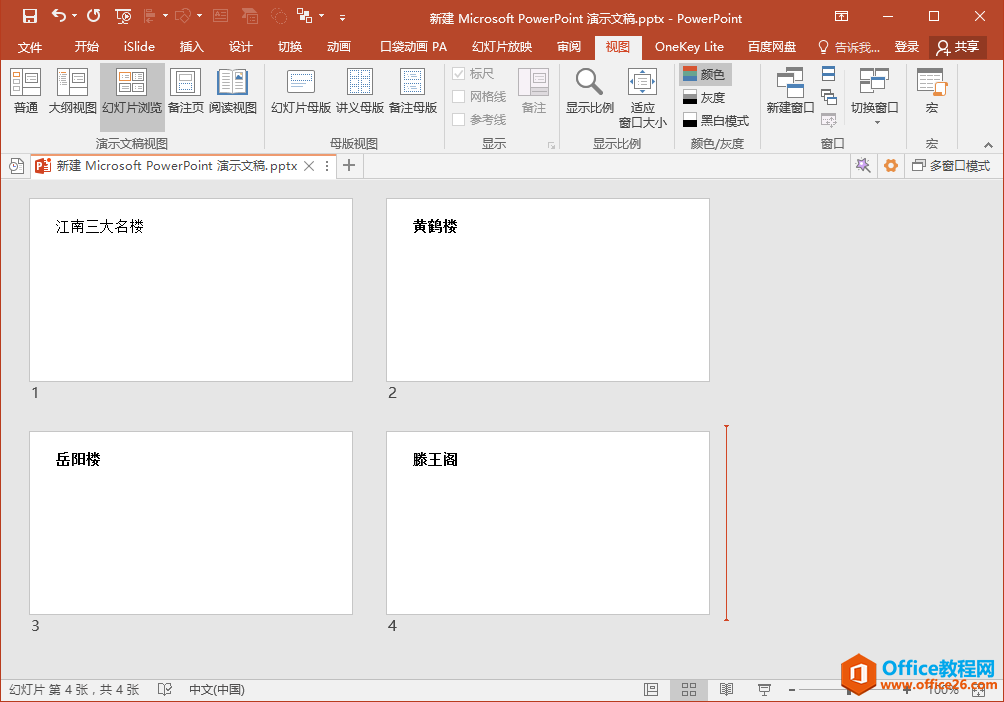
Task: Open the 切换 ribbon tab
Action: [x=290, y=47]
